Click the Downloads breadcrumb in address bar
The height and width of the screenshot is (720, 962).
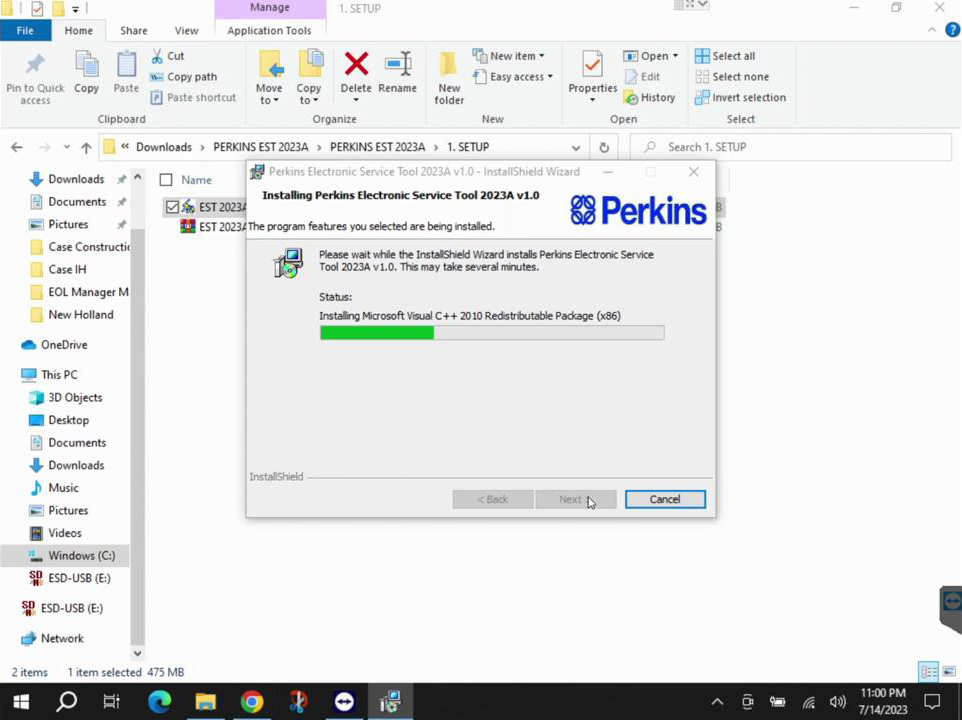click(164, 147)
